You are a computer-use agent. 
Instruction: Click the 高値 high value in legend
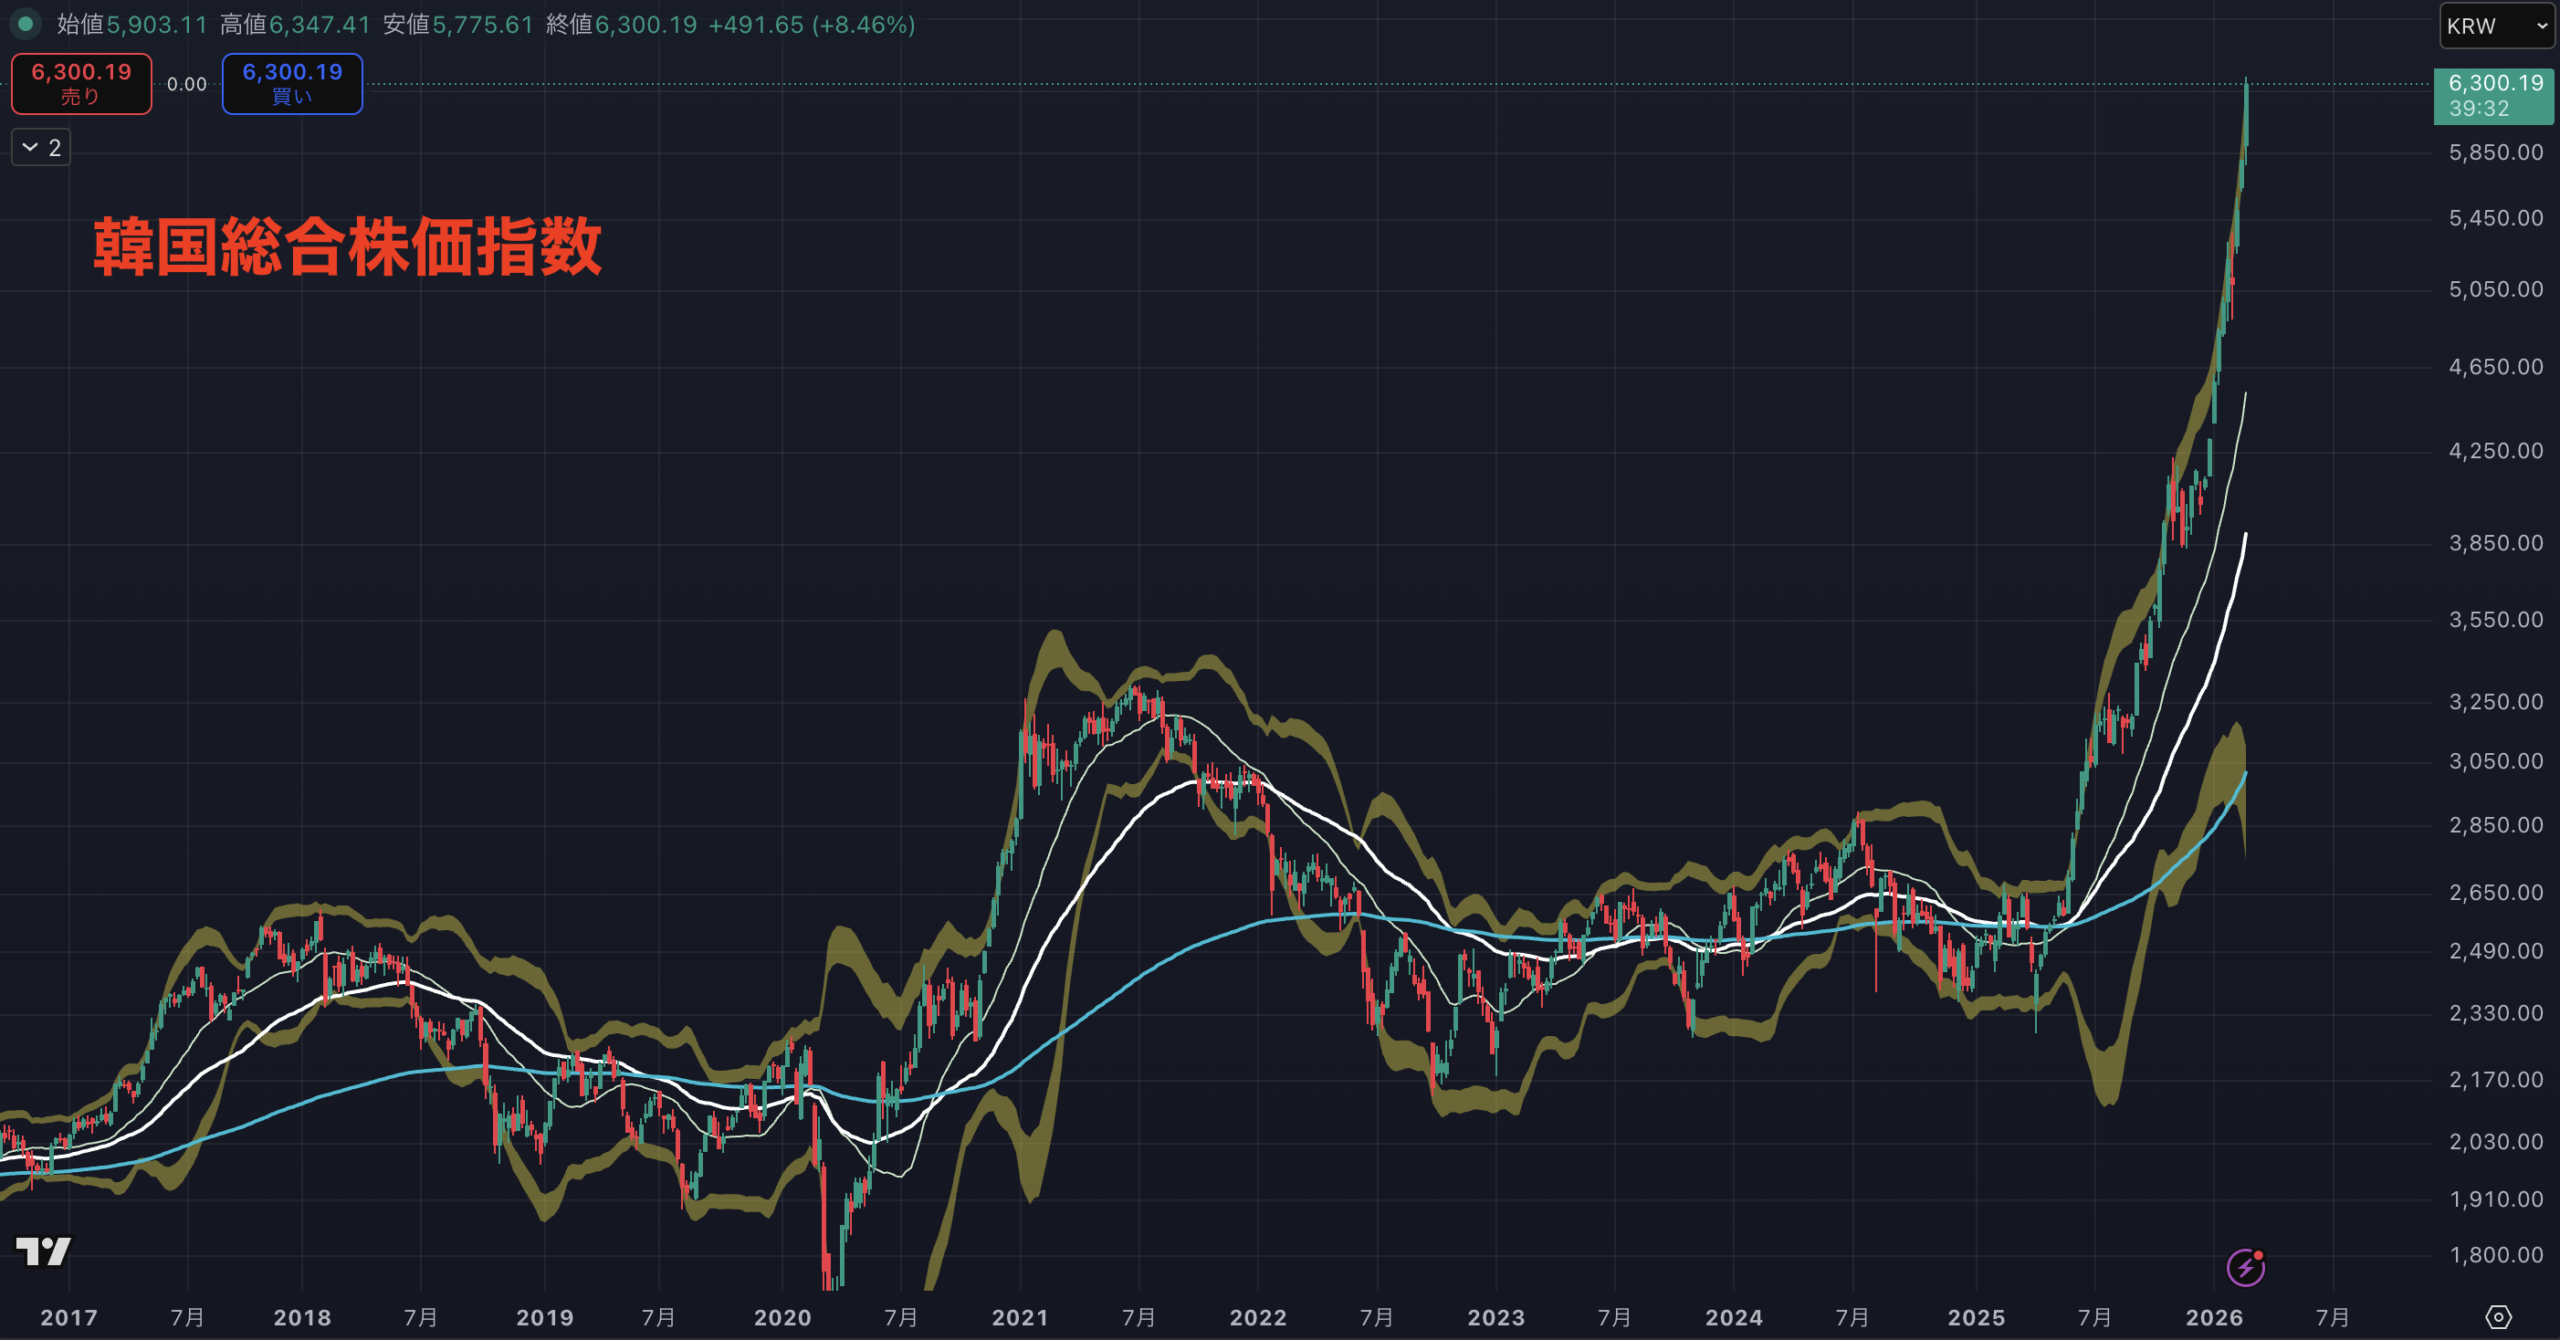coord(320,25)
